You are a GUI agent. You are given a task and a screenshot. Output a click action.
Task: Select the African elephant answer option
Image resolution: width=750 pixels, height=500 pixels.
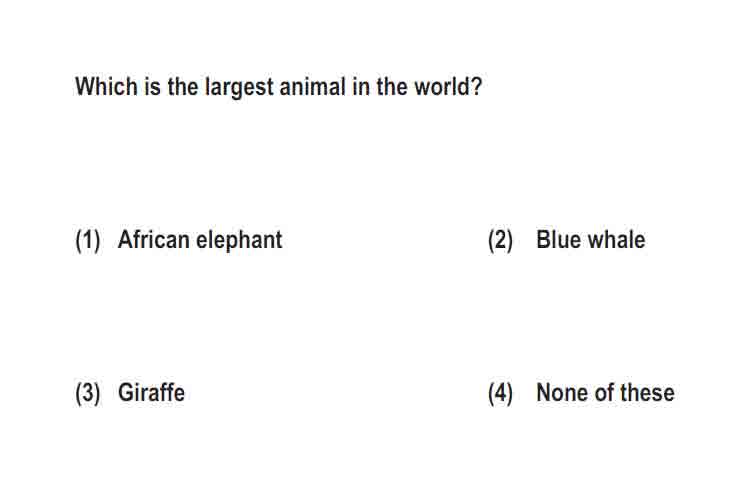200,240
